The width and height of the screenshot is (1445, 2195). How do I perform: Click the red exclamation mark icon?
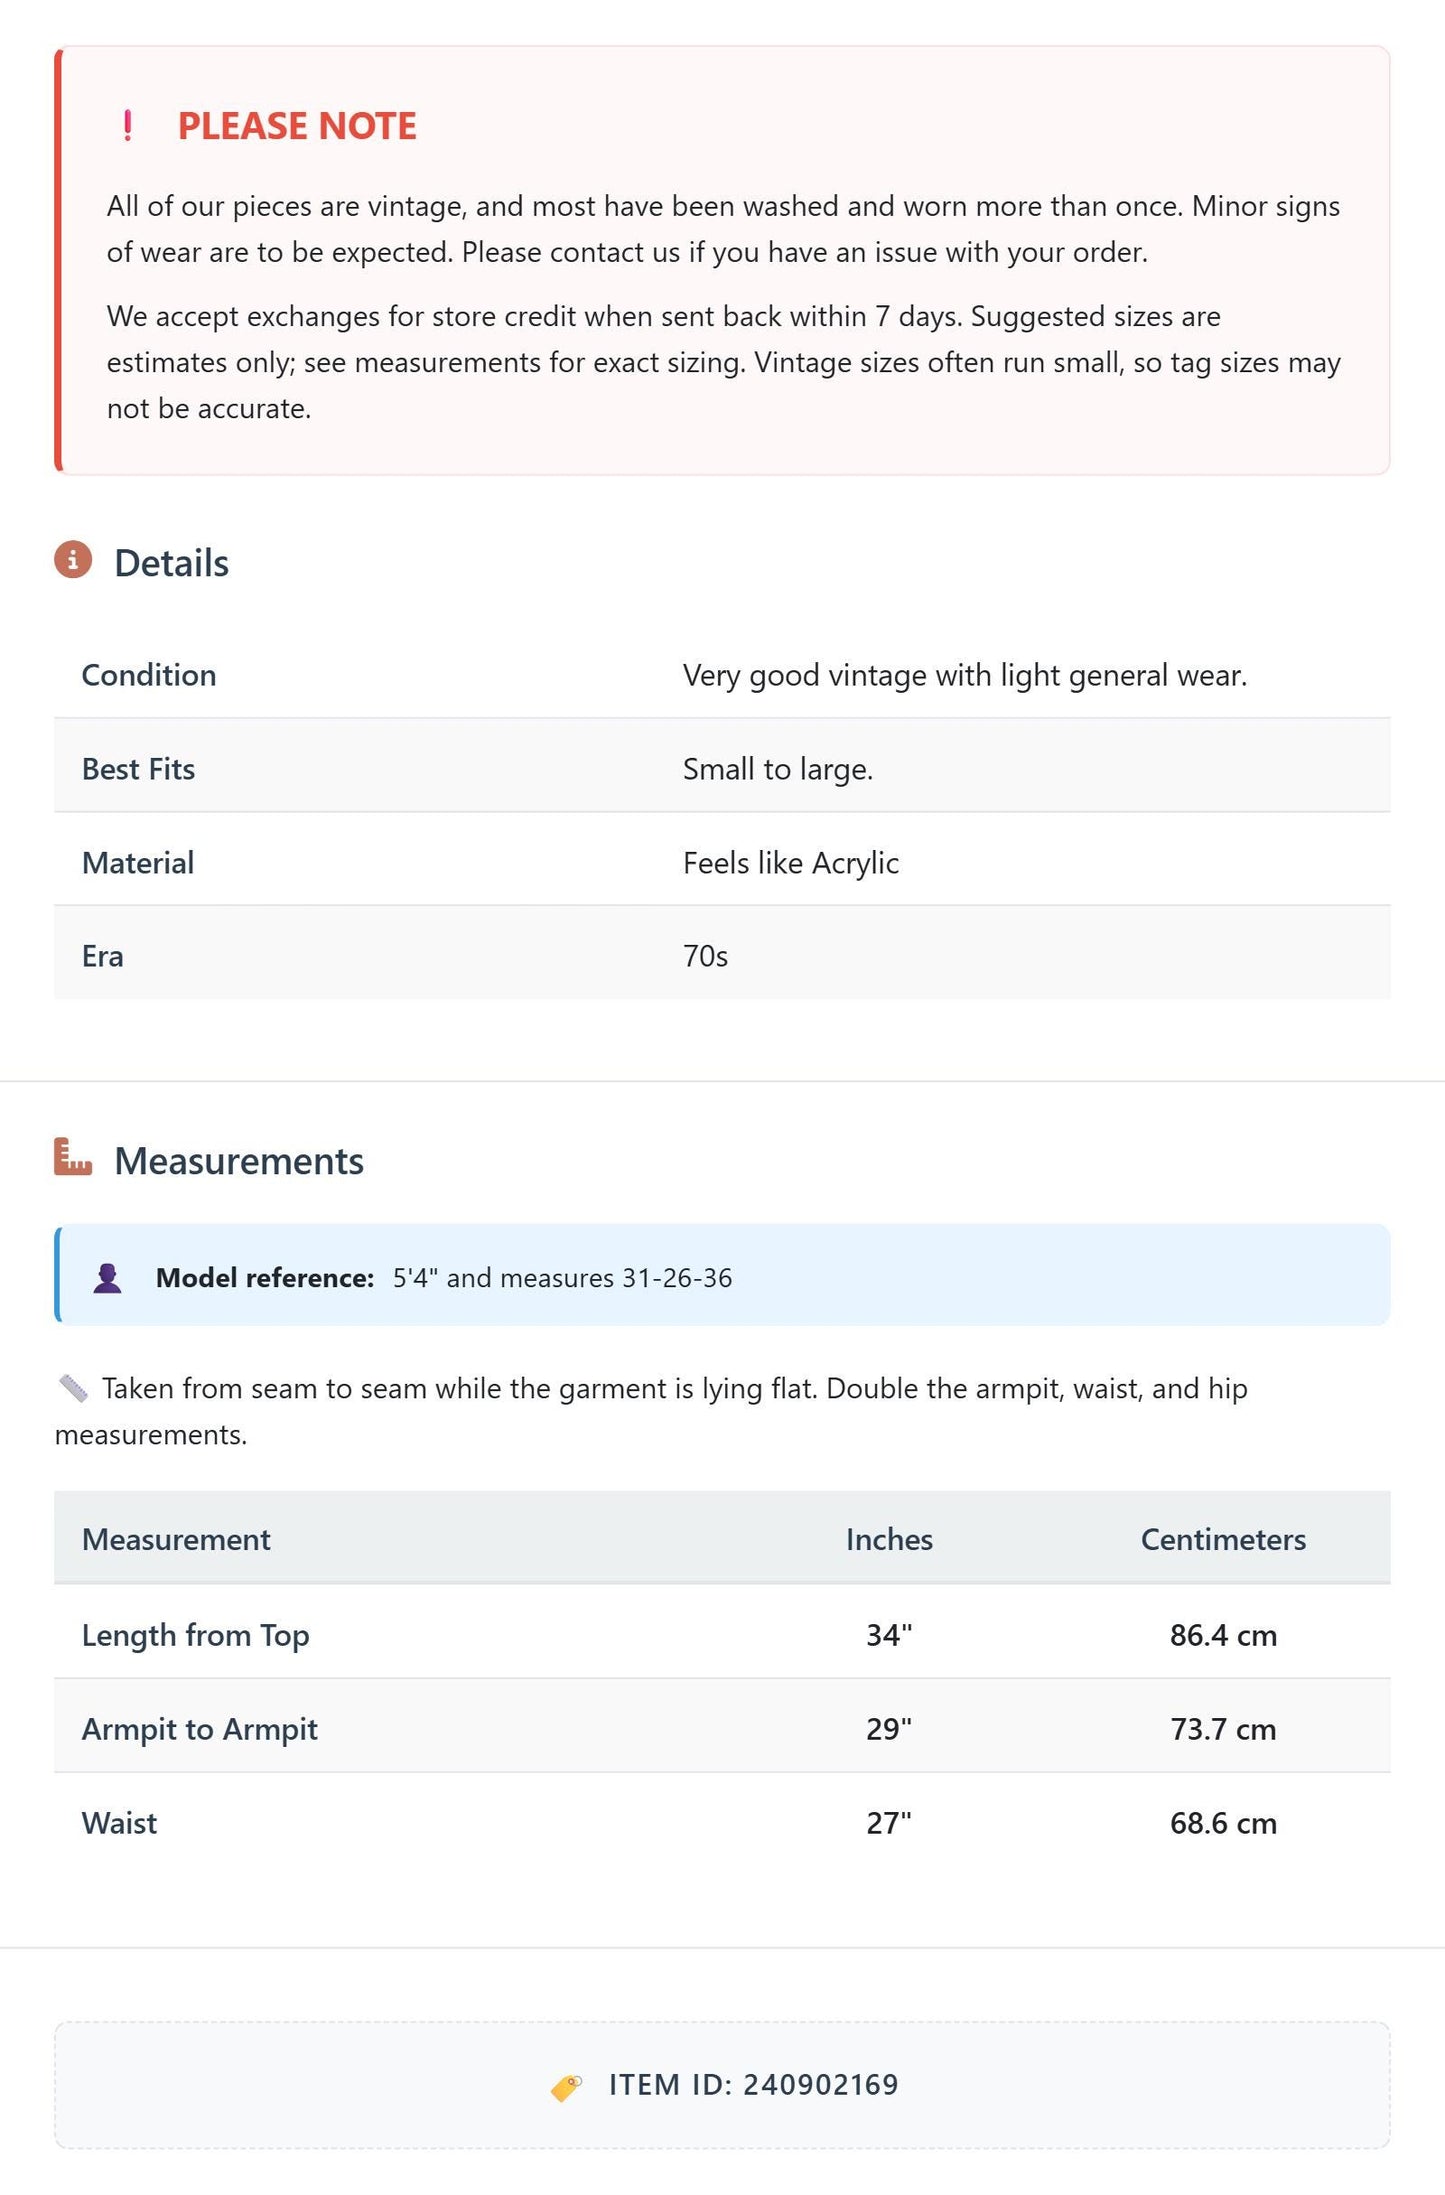coord(127,126)
